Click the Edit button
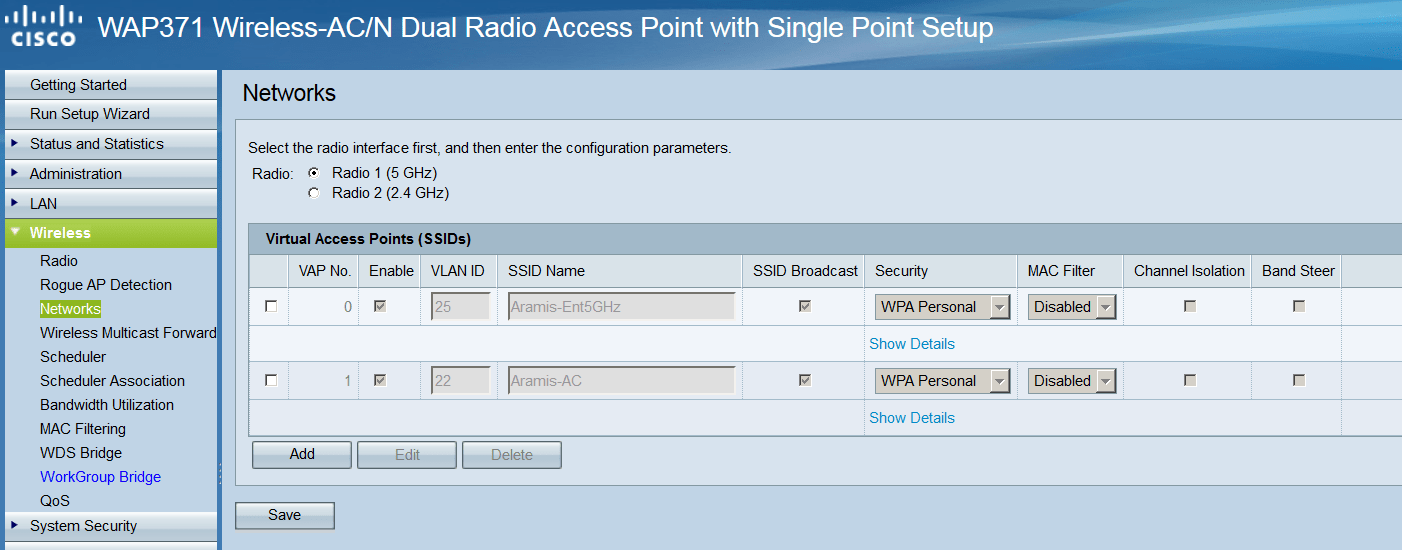 click(407, 455)
